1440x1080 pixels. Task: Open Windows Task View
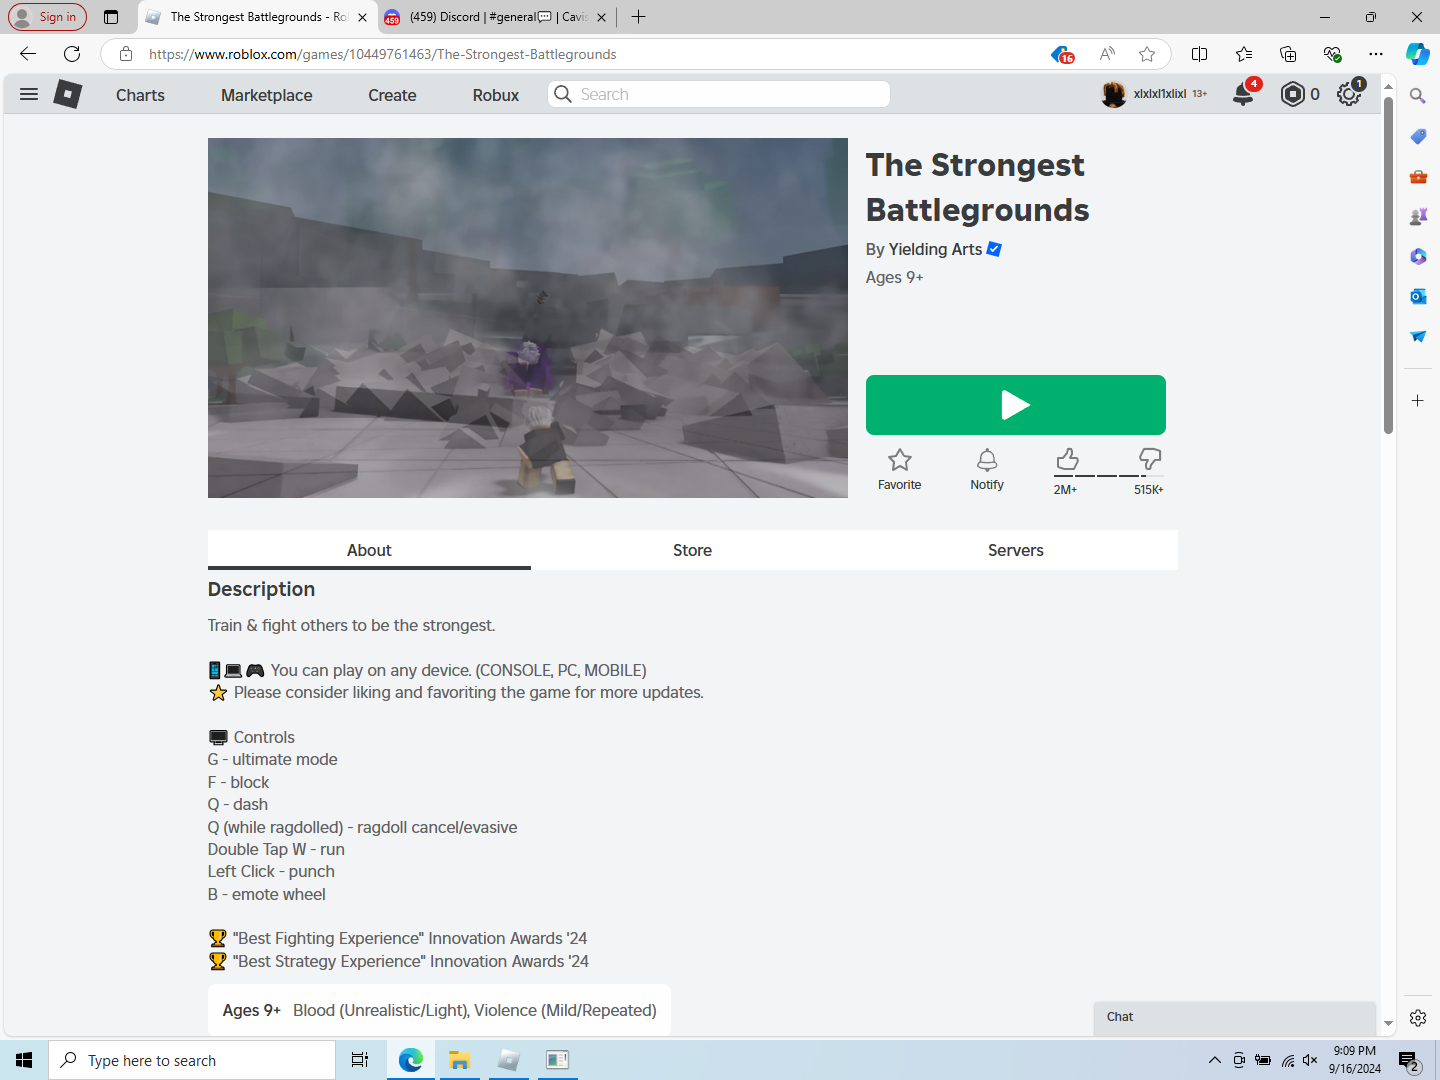coord(360,1060)
